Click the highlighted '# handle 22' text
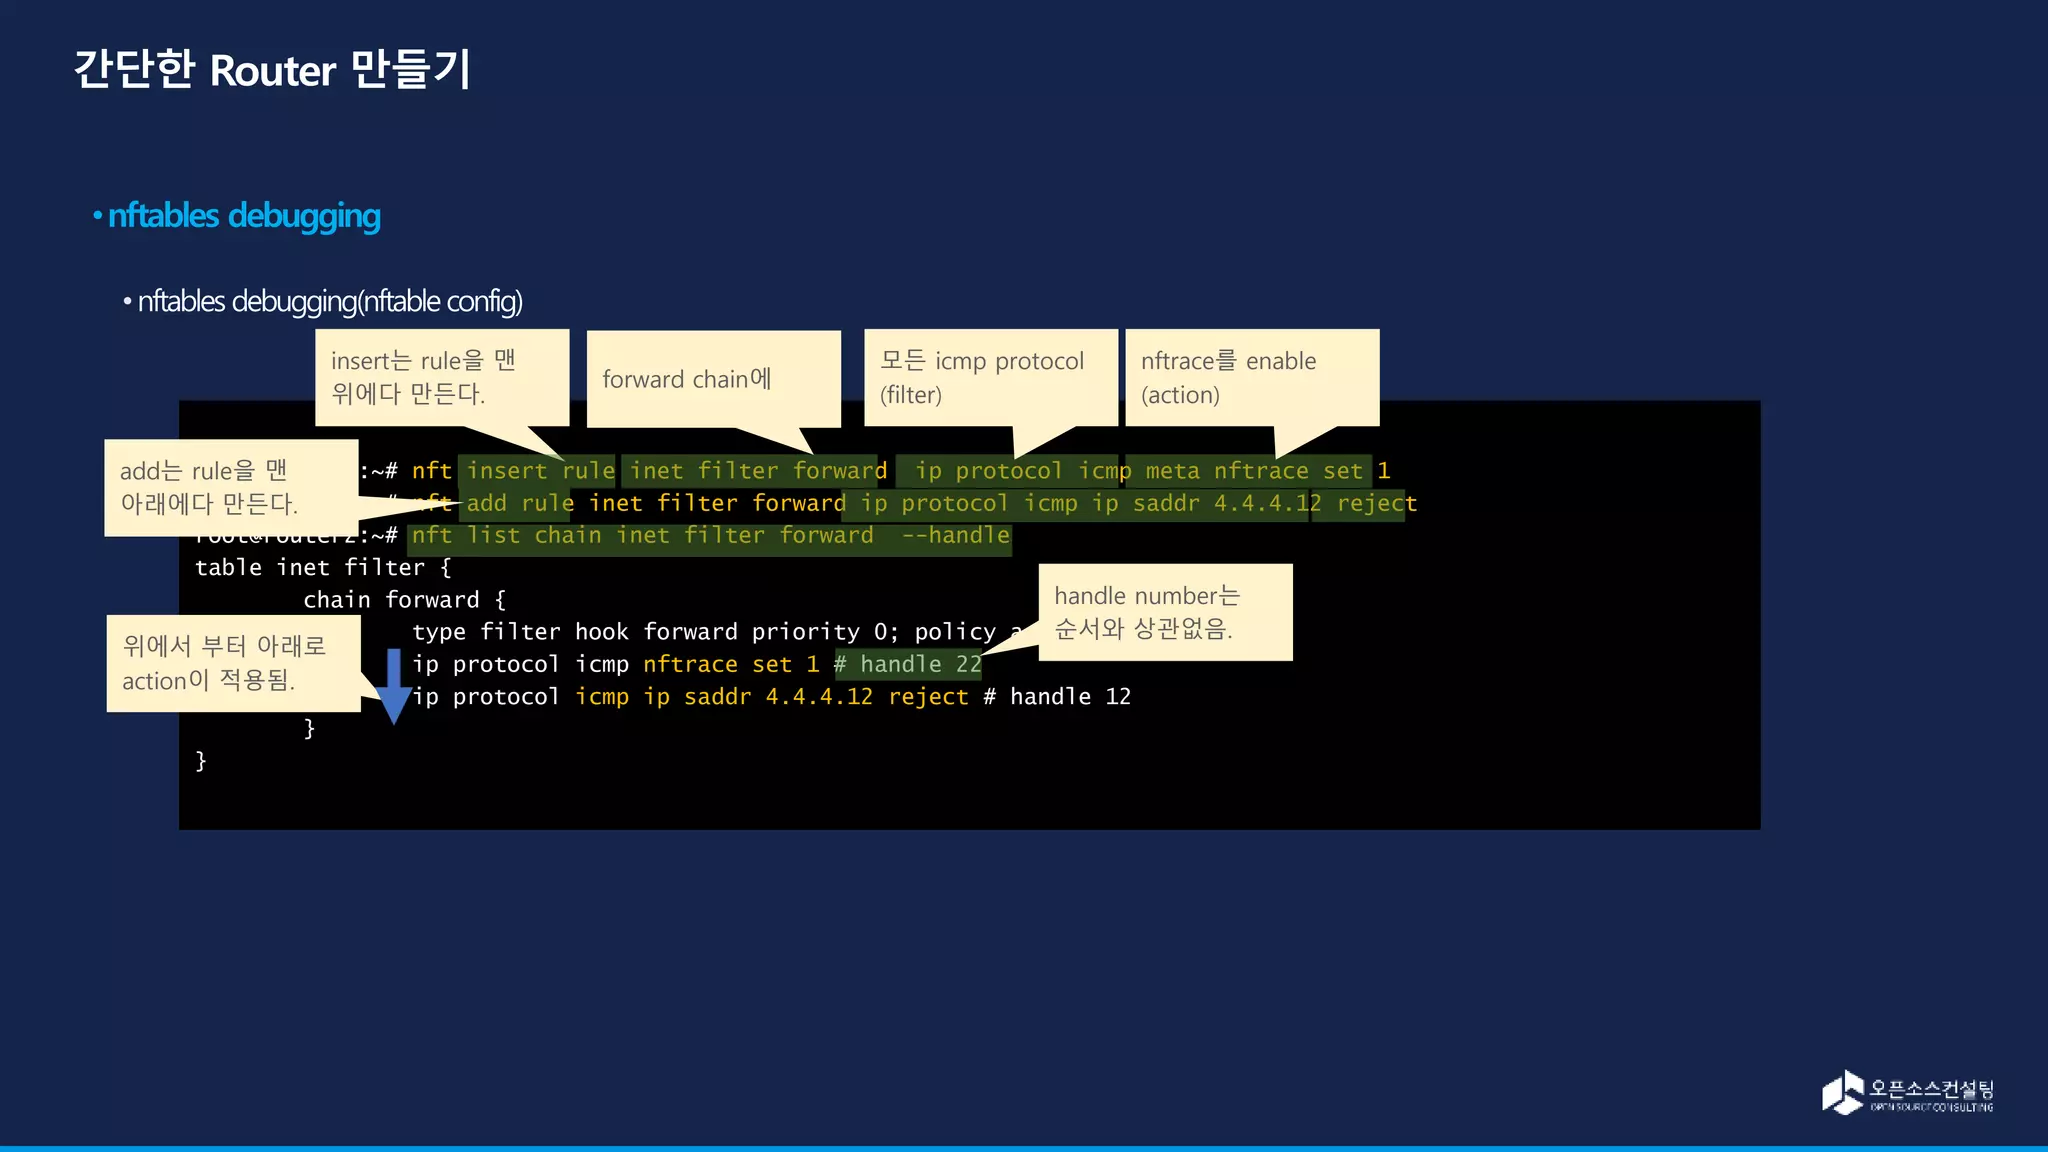Screen dimensions: 2048x1152 [908, 665]
